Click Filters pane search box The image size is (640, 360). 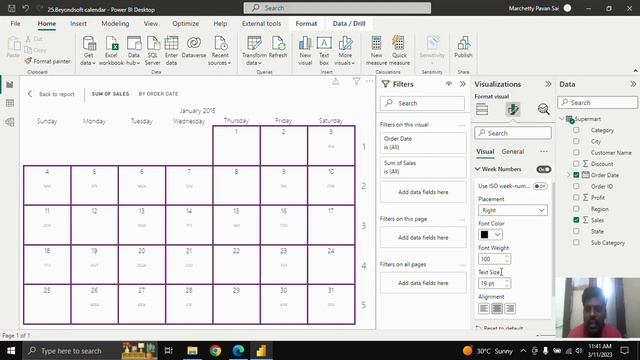point(422,103)
